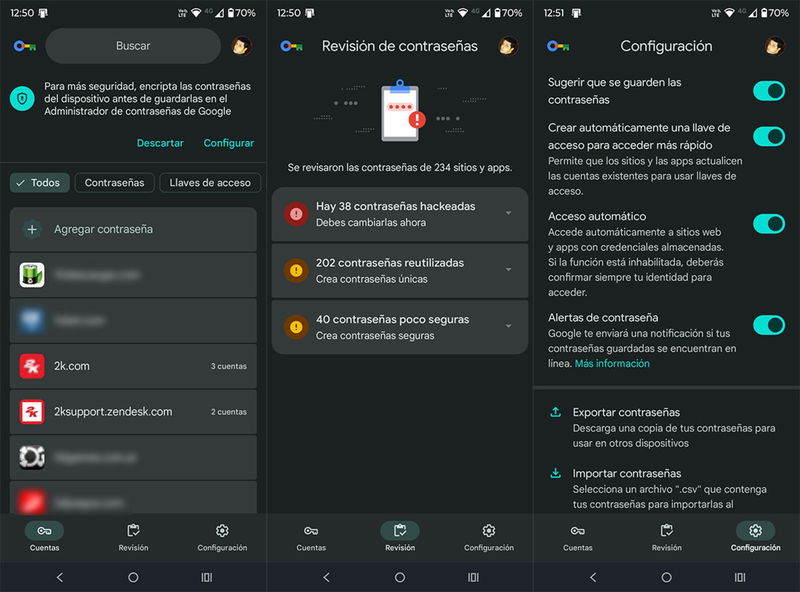Open the Google Password Manager key icon
800x592 pixels.
(24, 45)
